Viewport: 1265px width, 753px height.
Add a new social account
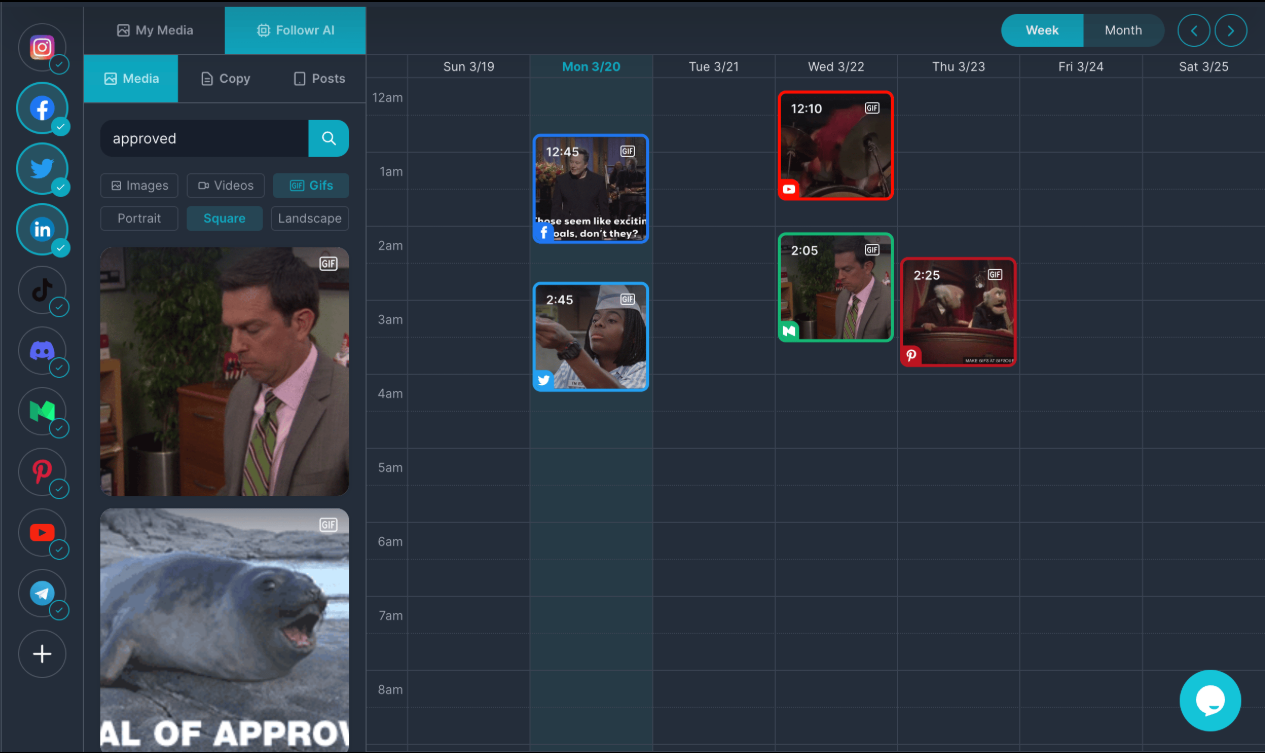[x=42, y=654]
